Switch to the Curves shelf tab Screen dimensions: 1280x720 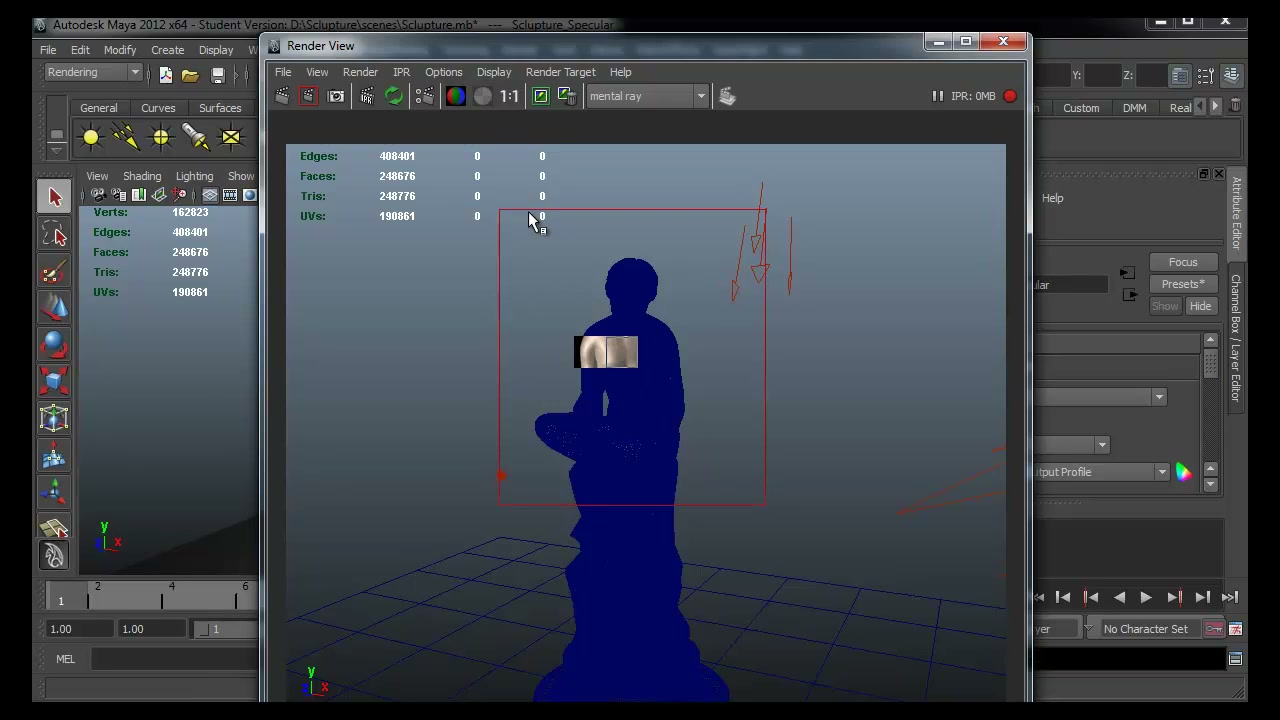(158, 108)
